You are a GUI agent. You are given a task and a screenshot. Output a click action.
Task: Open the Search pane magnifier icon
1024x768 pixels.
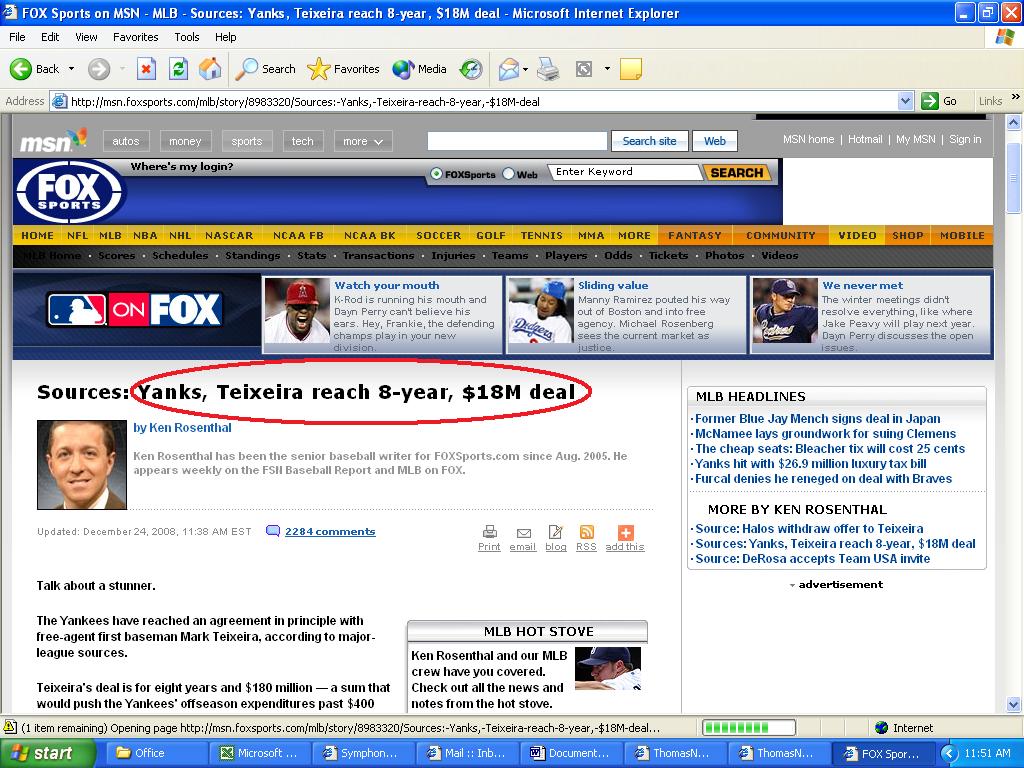[247, 69]
